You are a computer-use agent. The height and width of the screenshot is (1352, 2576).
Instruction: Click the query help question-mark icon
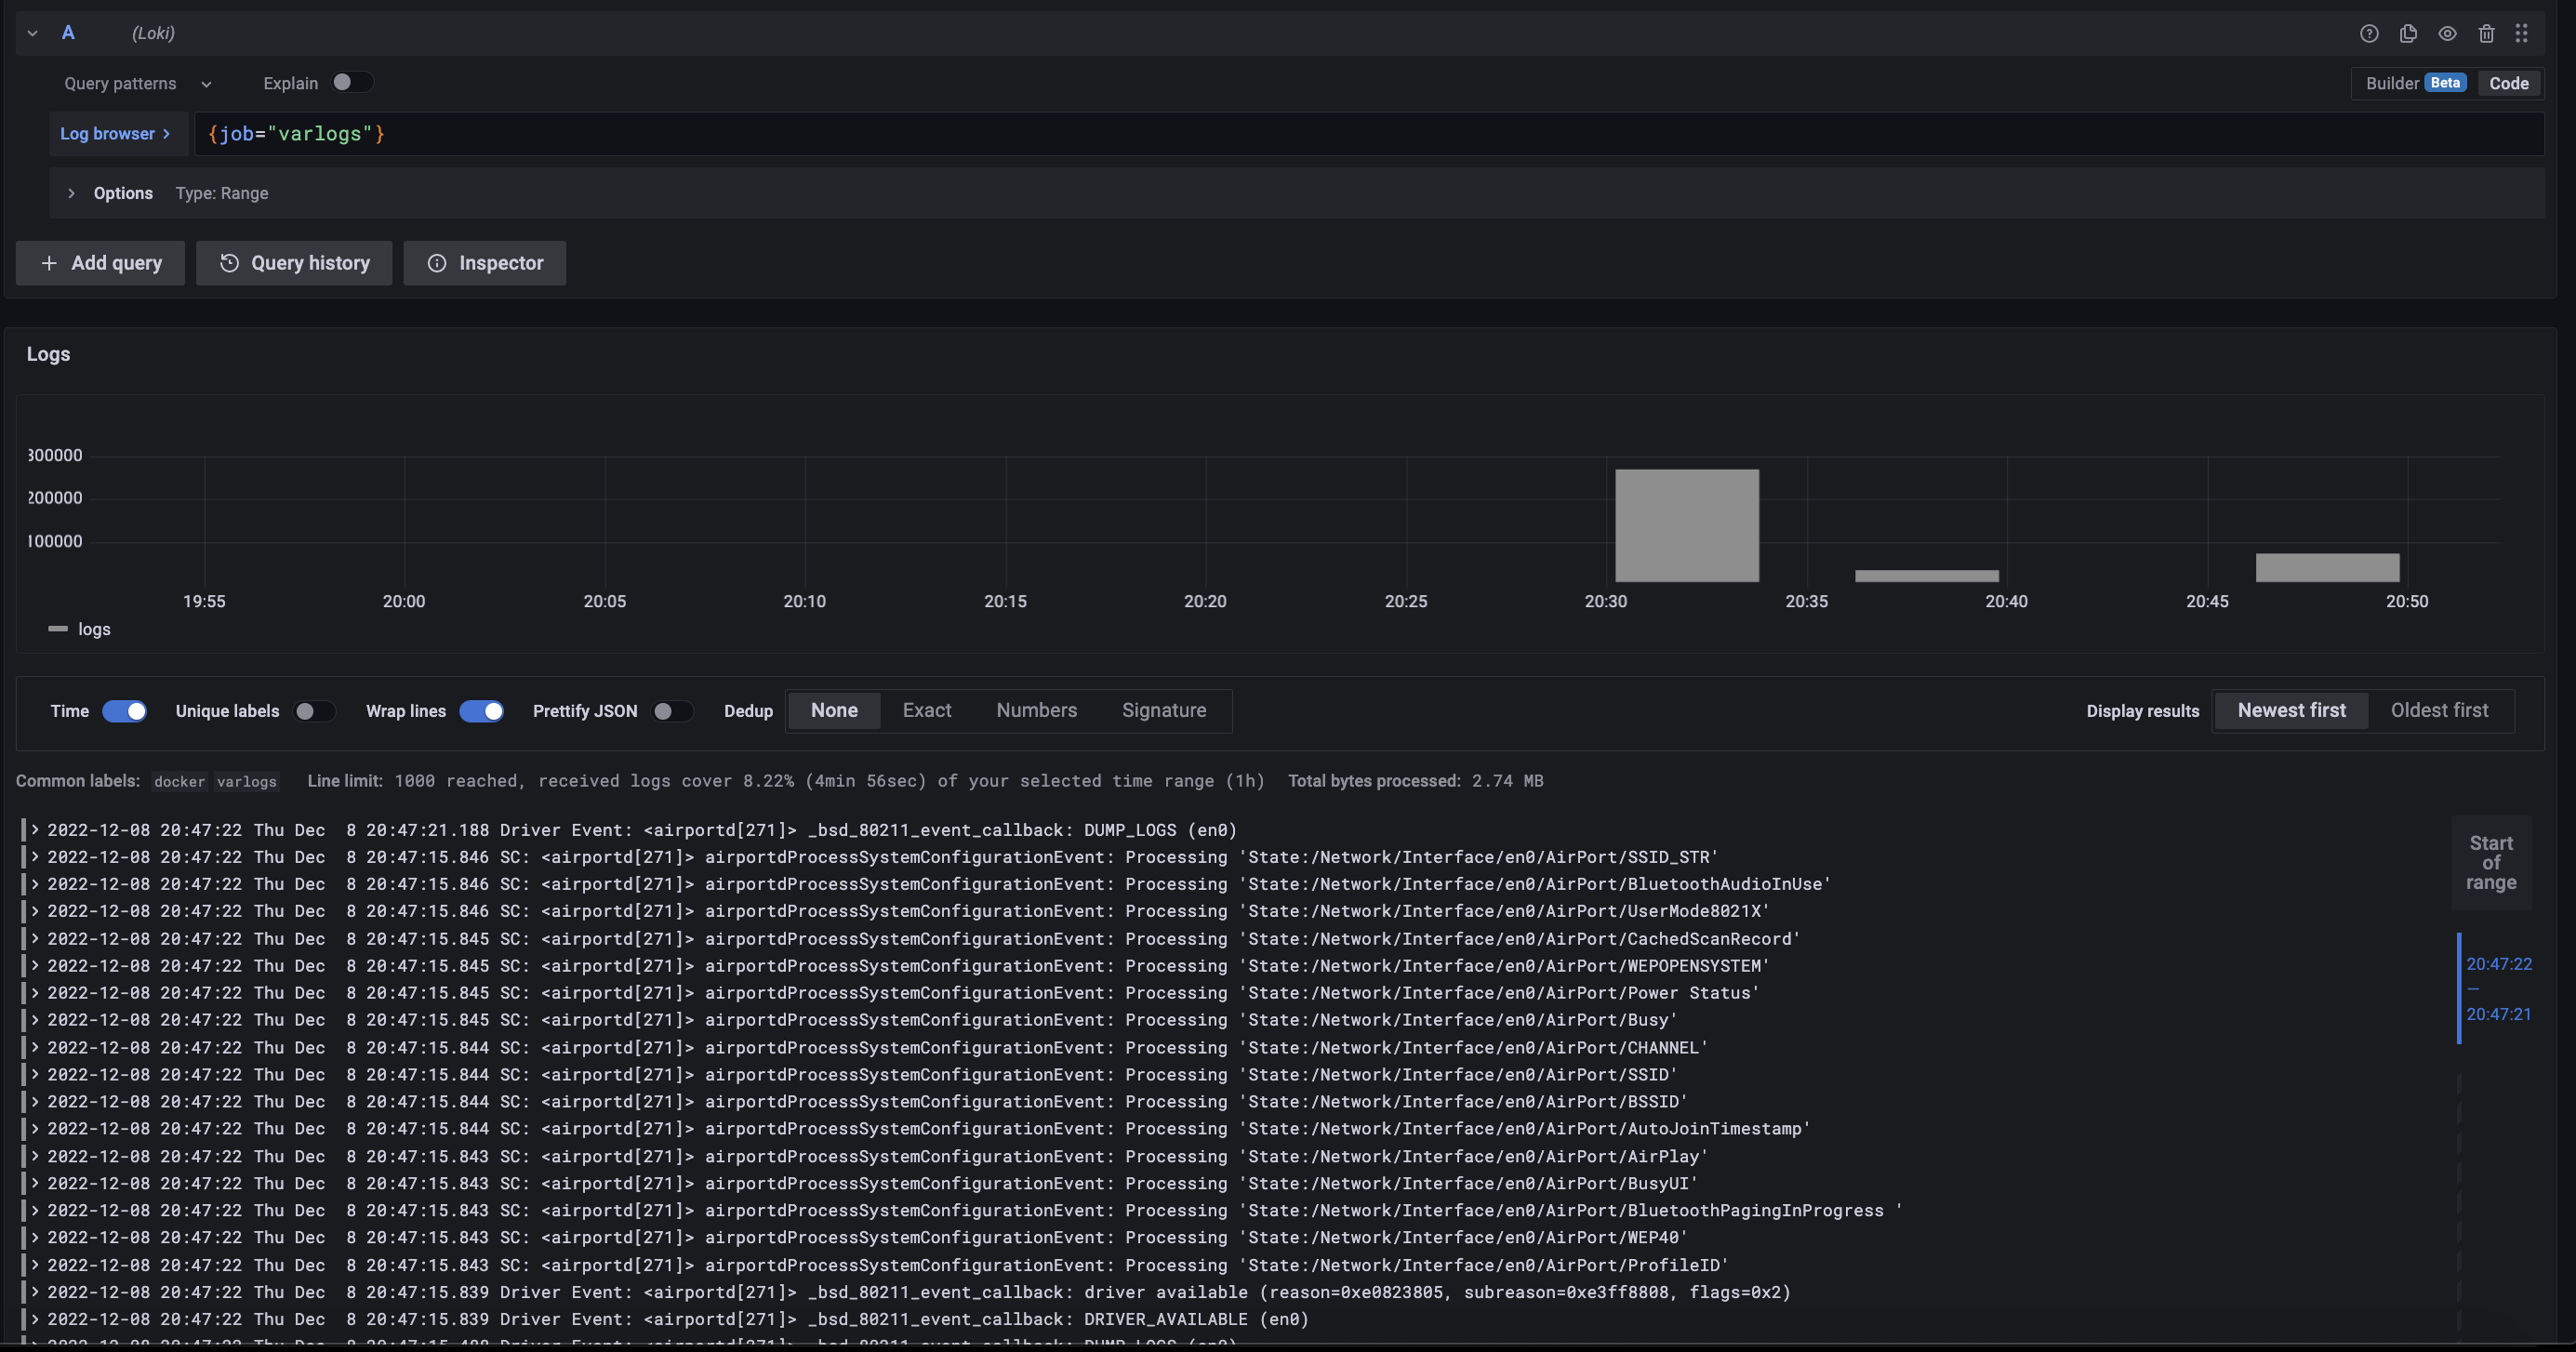coord(2368,33)
